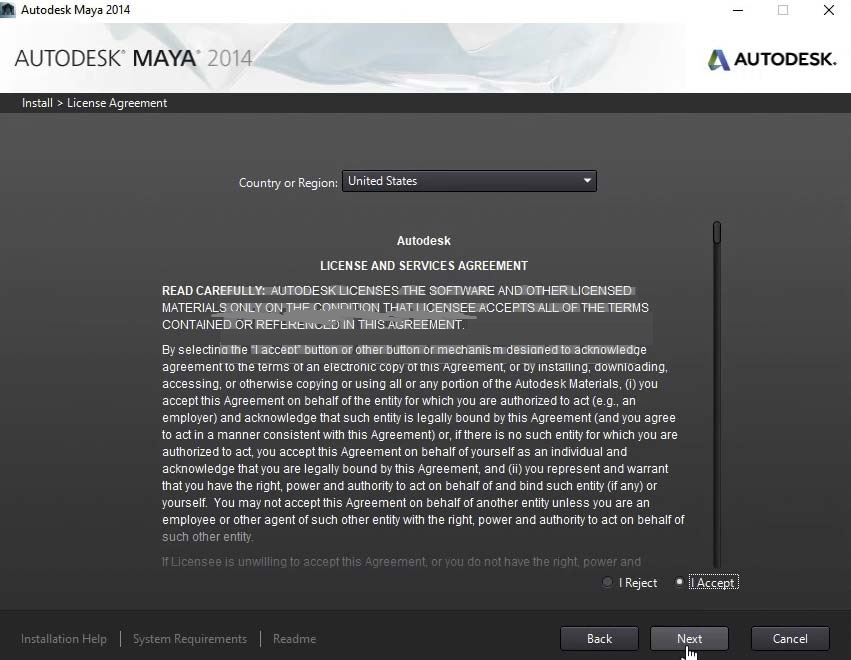
Task: Maximize the installer window
Action: 783,10
